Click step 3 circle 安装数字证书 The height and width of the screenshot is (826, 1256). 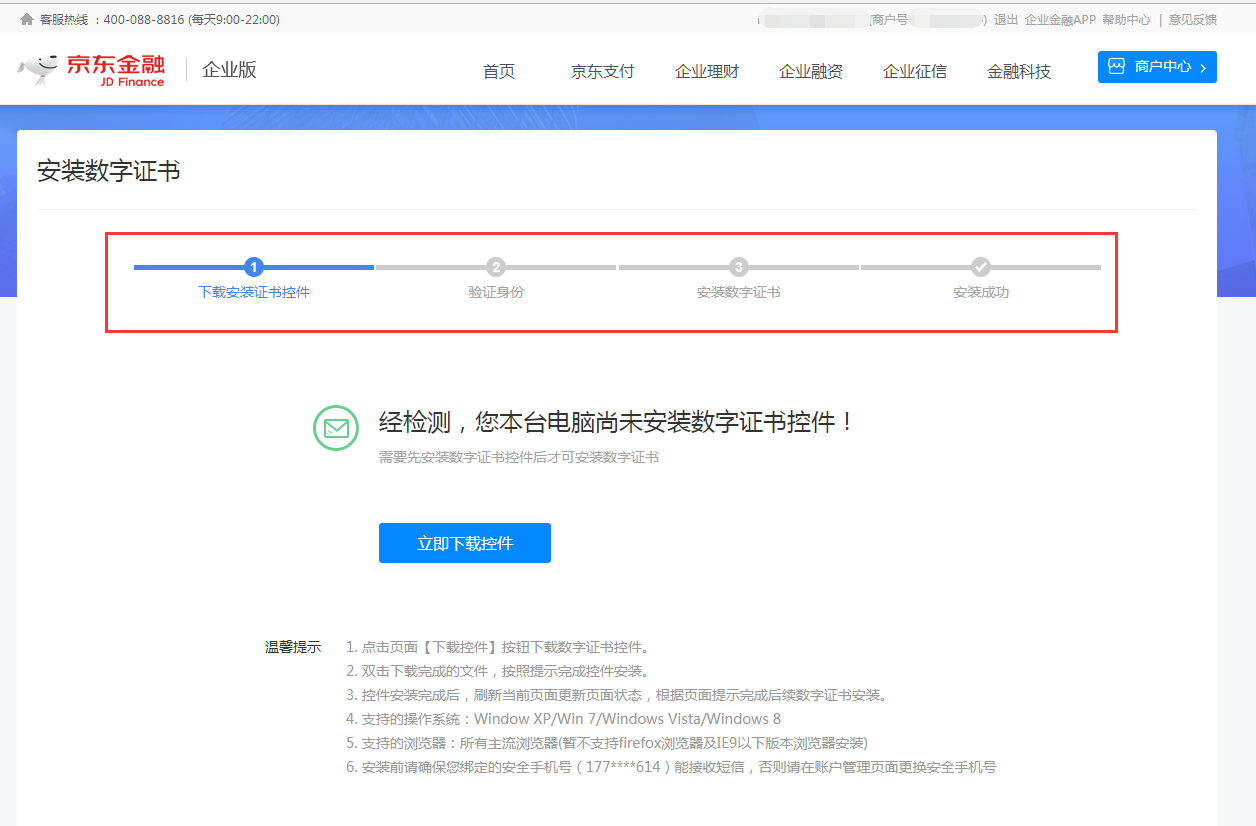[x=738, y=267]
